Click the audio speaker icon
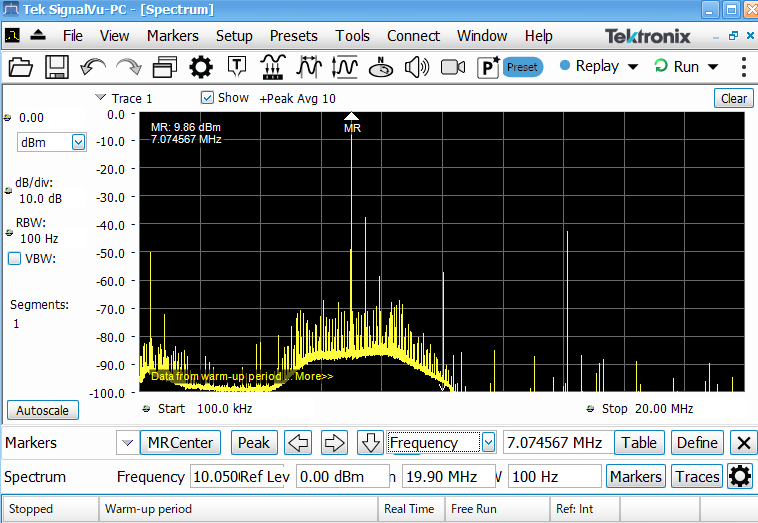 417,67
